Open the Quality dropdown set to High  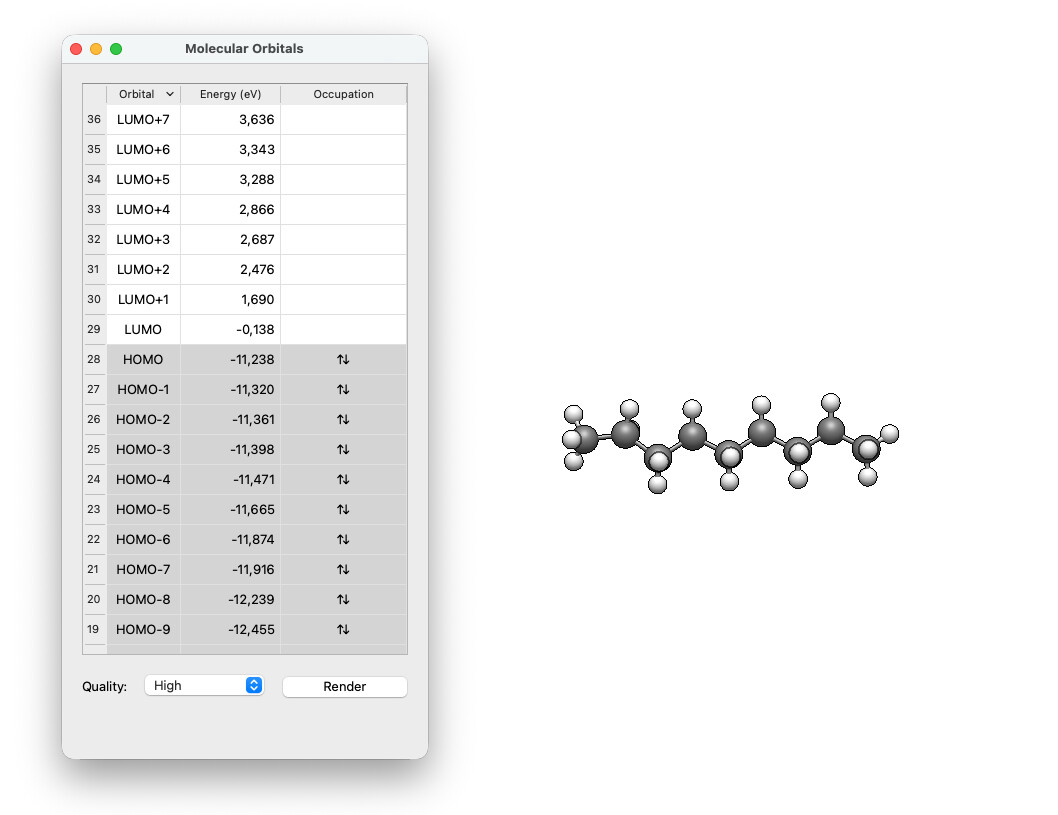pos(203,685)
